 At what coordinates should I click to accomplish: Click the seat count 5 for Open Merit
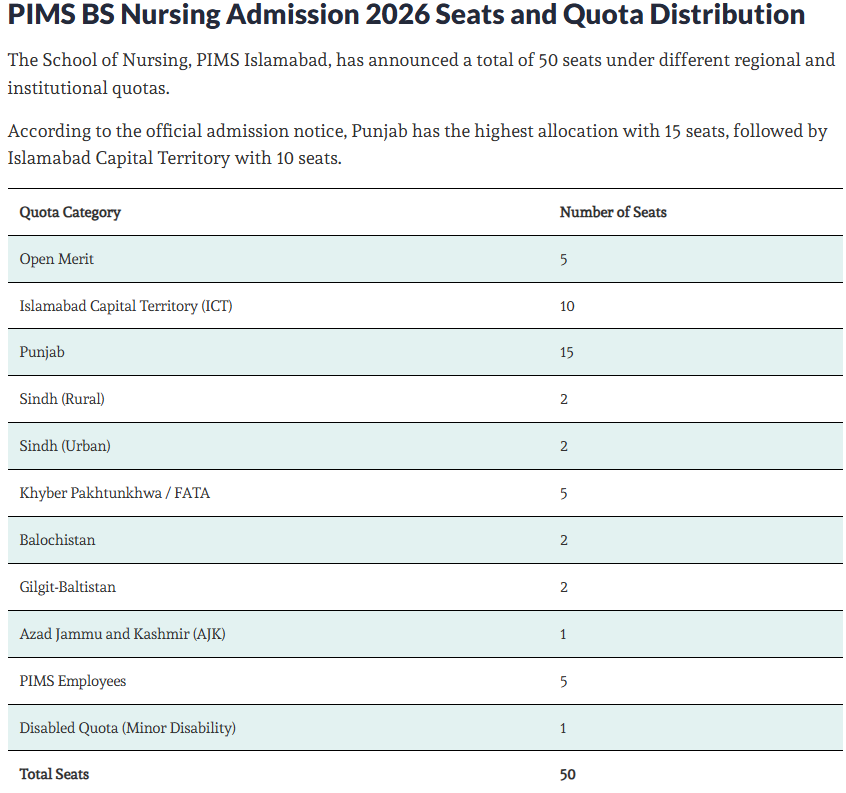563,260
